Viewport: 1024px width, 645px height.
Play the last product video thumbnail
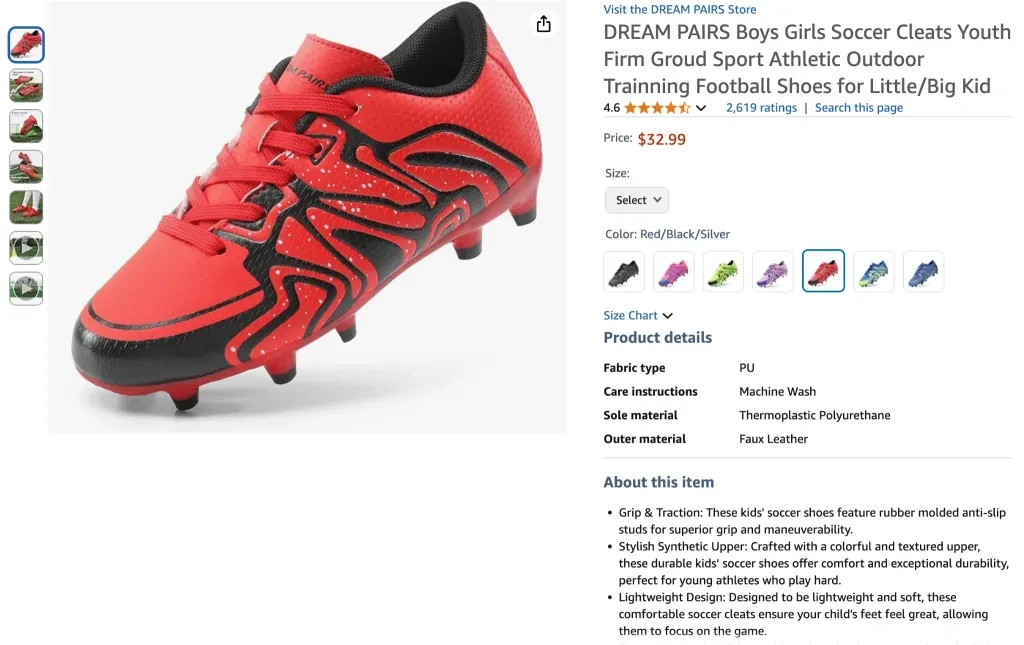pos(26,289)
